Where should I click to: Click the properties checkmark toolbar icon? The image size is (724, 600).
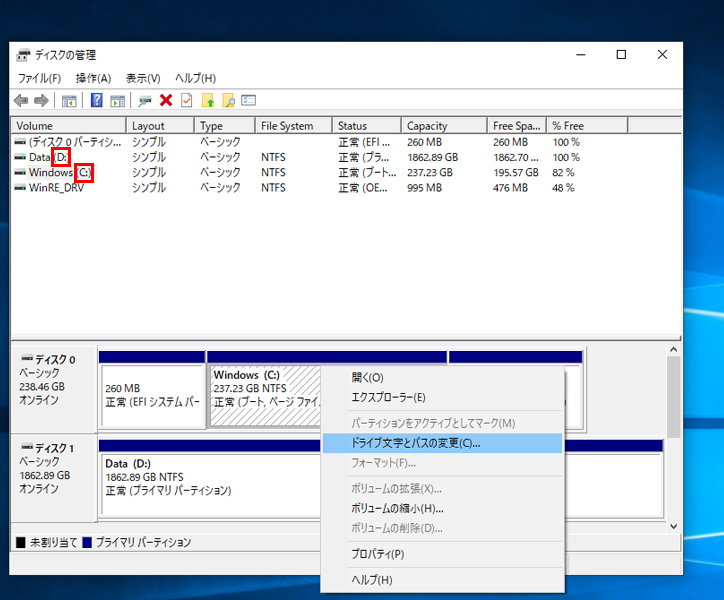186,100
